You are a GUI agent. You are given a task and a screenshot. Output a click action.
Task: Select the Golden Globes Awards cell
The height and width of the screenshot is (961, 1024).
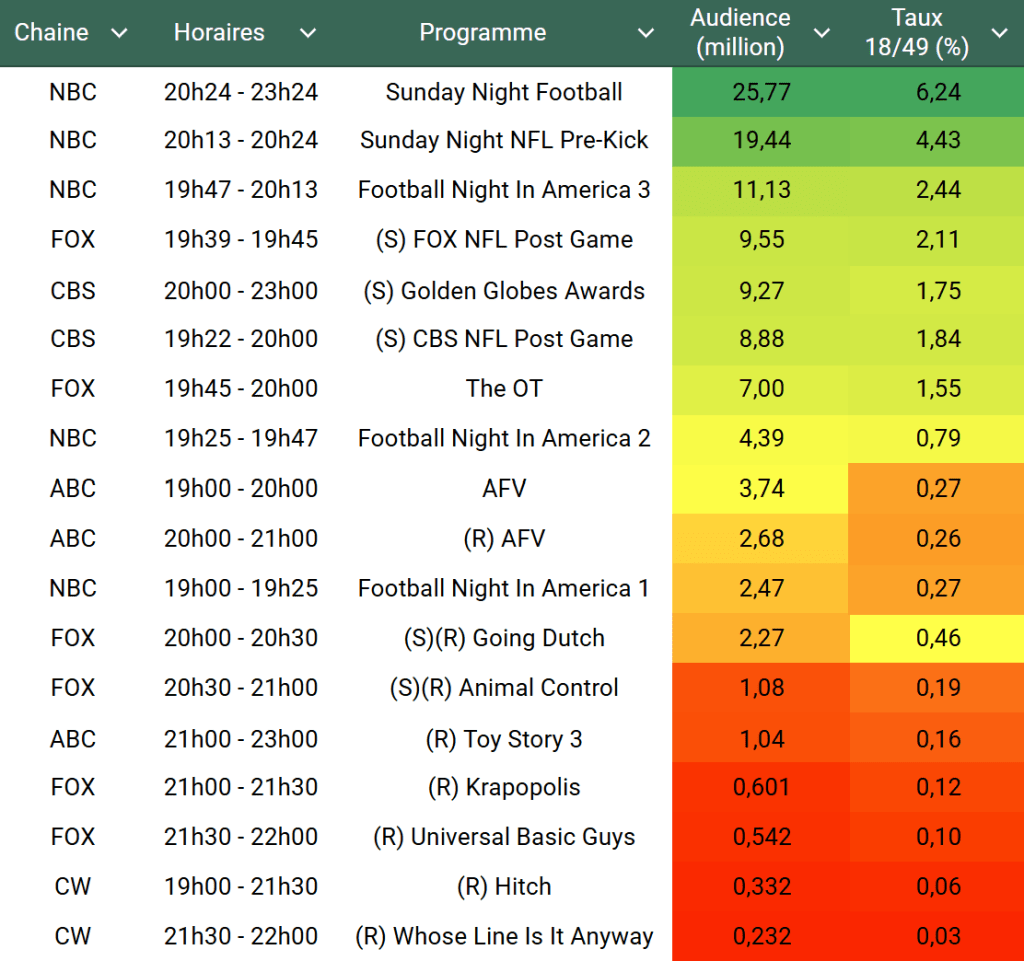pyautogui.click(x=504, y=291)
